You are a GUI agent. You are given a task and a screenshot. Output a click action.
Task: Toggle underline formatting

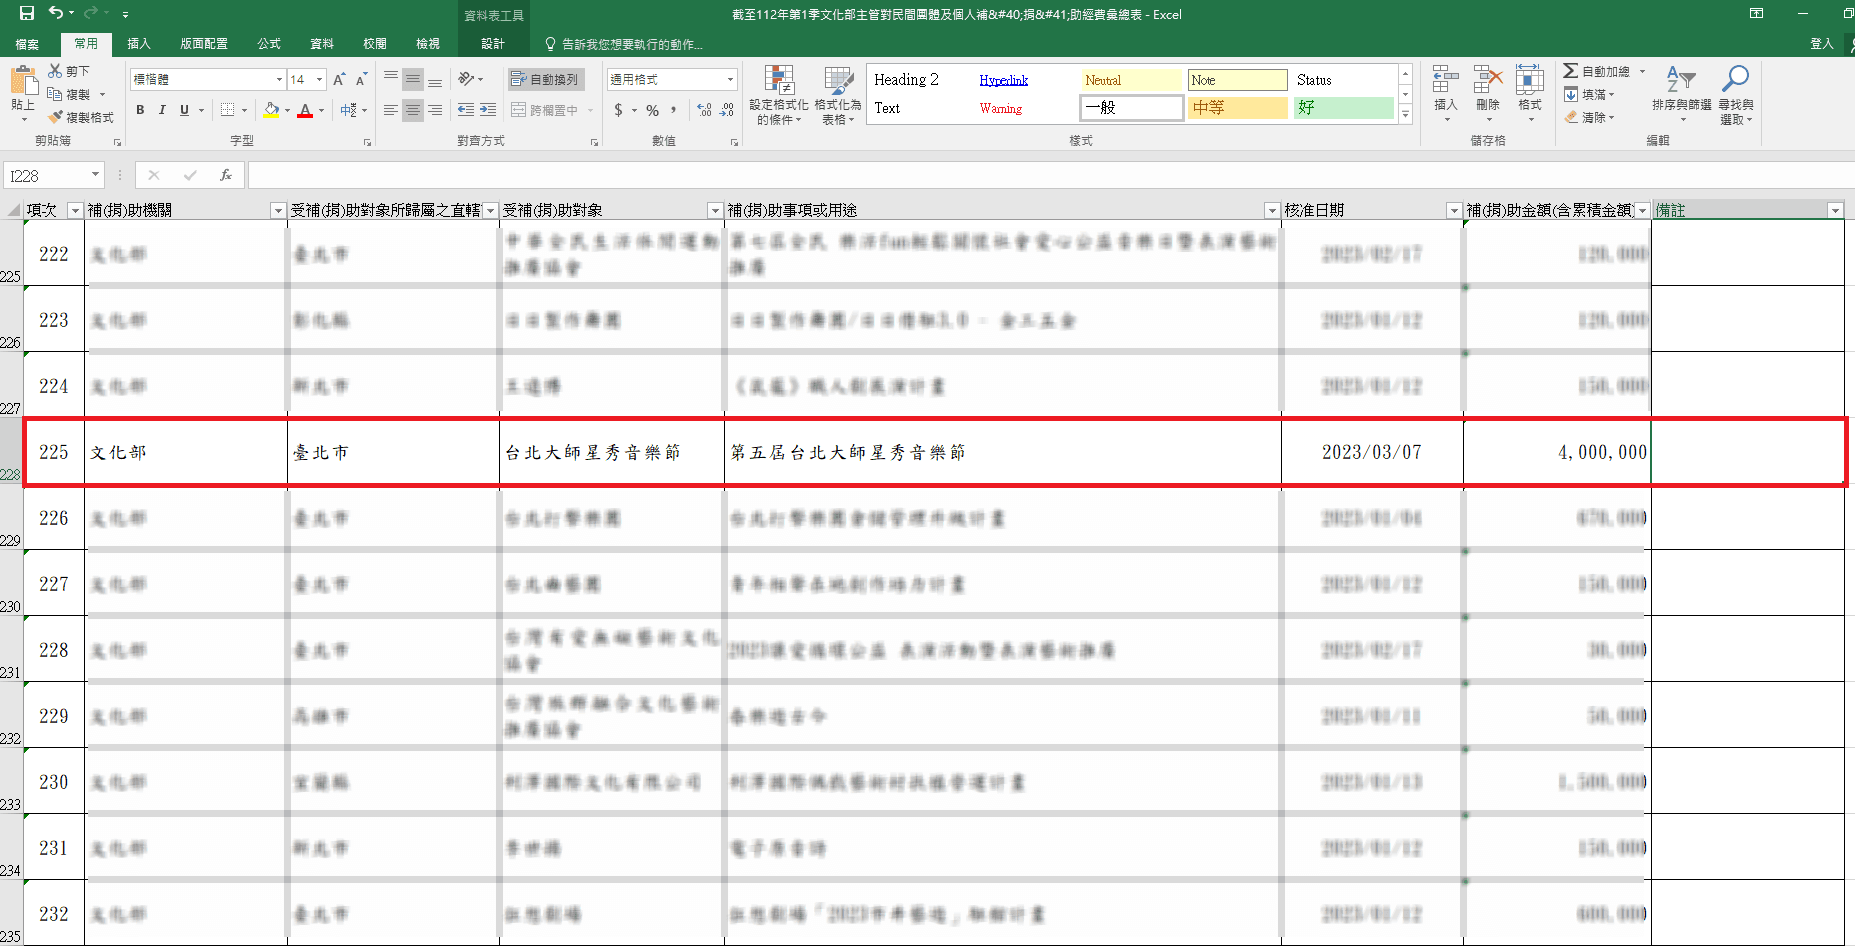pyautogui.click(x=184, y=110)
